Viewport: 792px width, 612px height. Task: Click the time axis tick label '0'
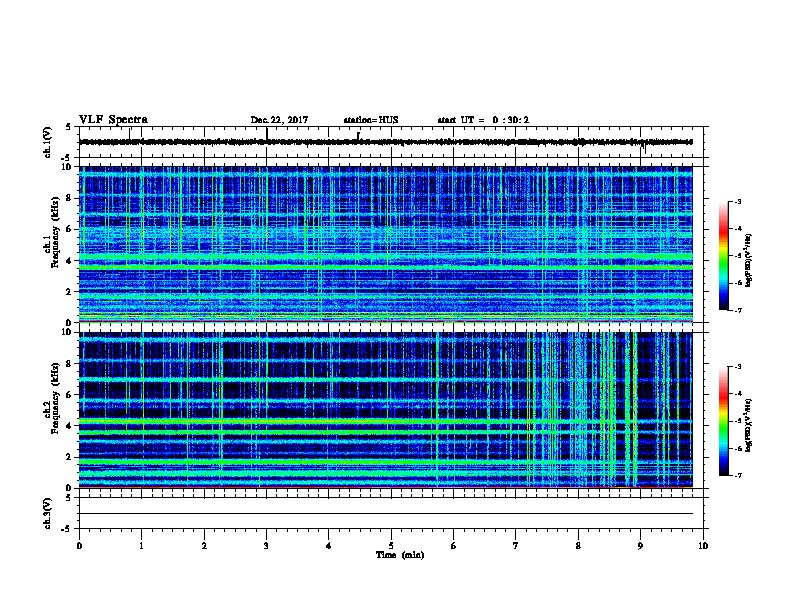79,545
